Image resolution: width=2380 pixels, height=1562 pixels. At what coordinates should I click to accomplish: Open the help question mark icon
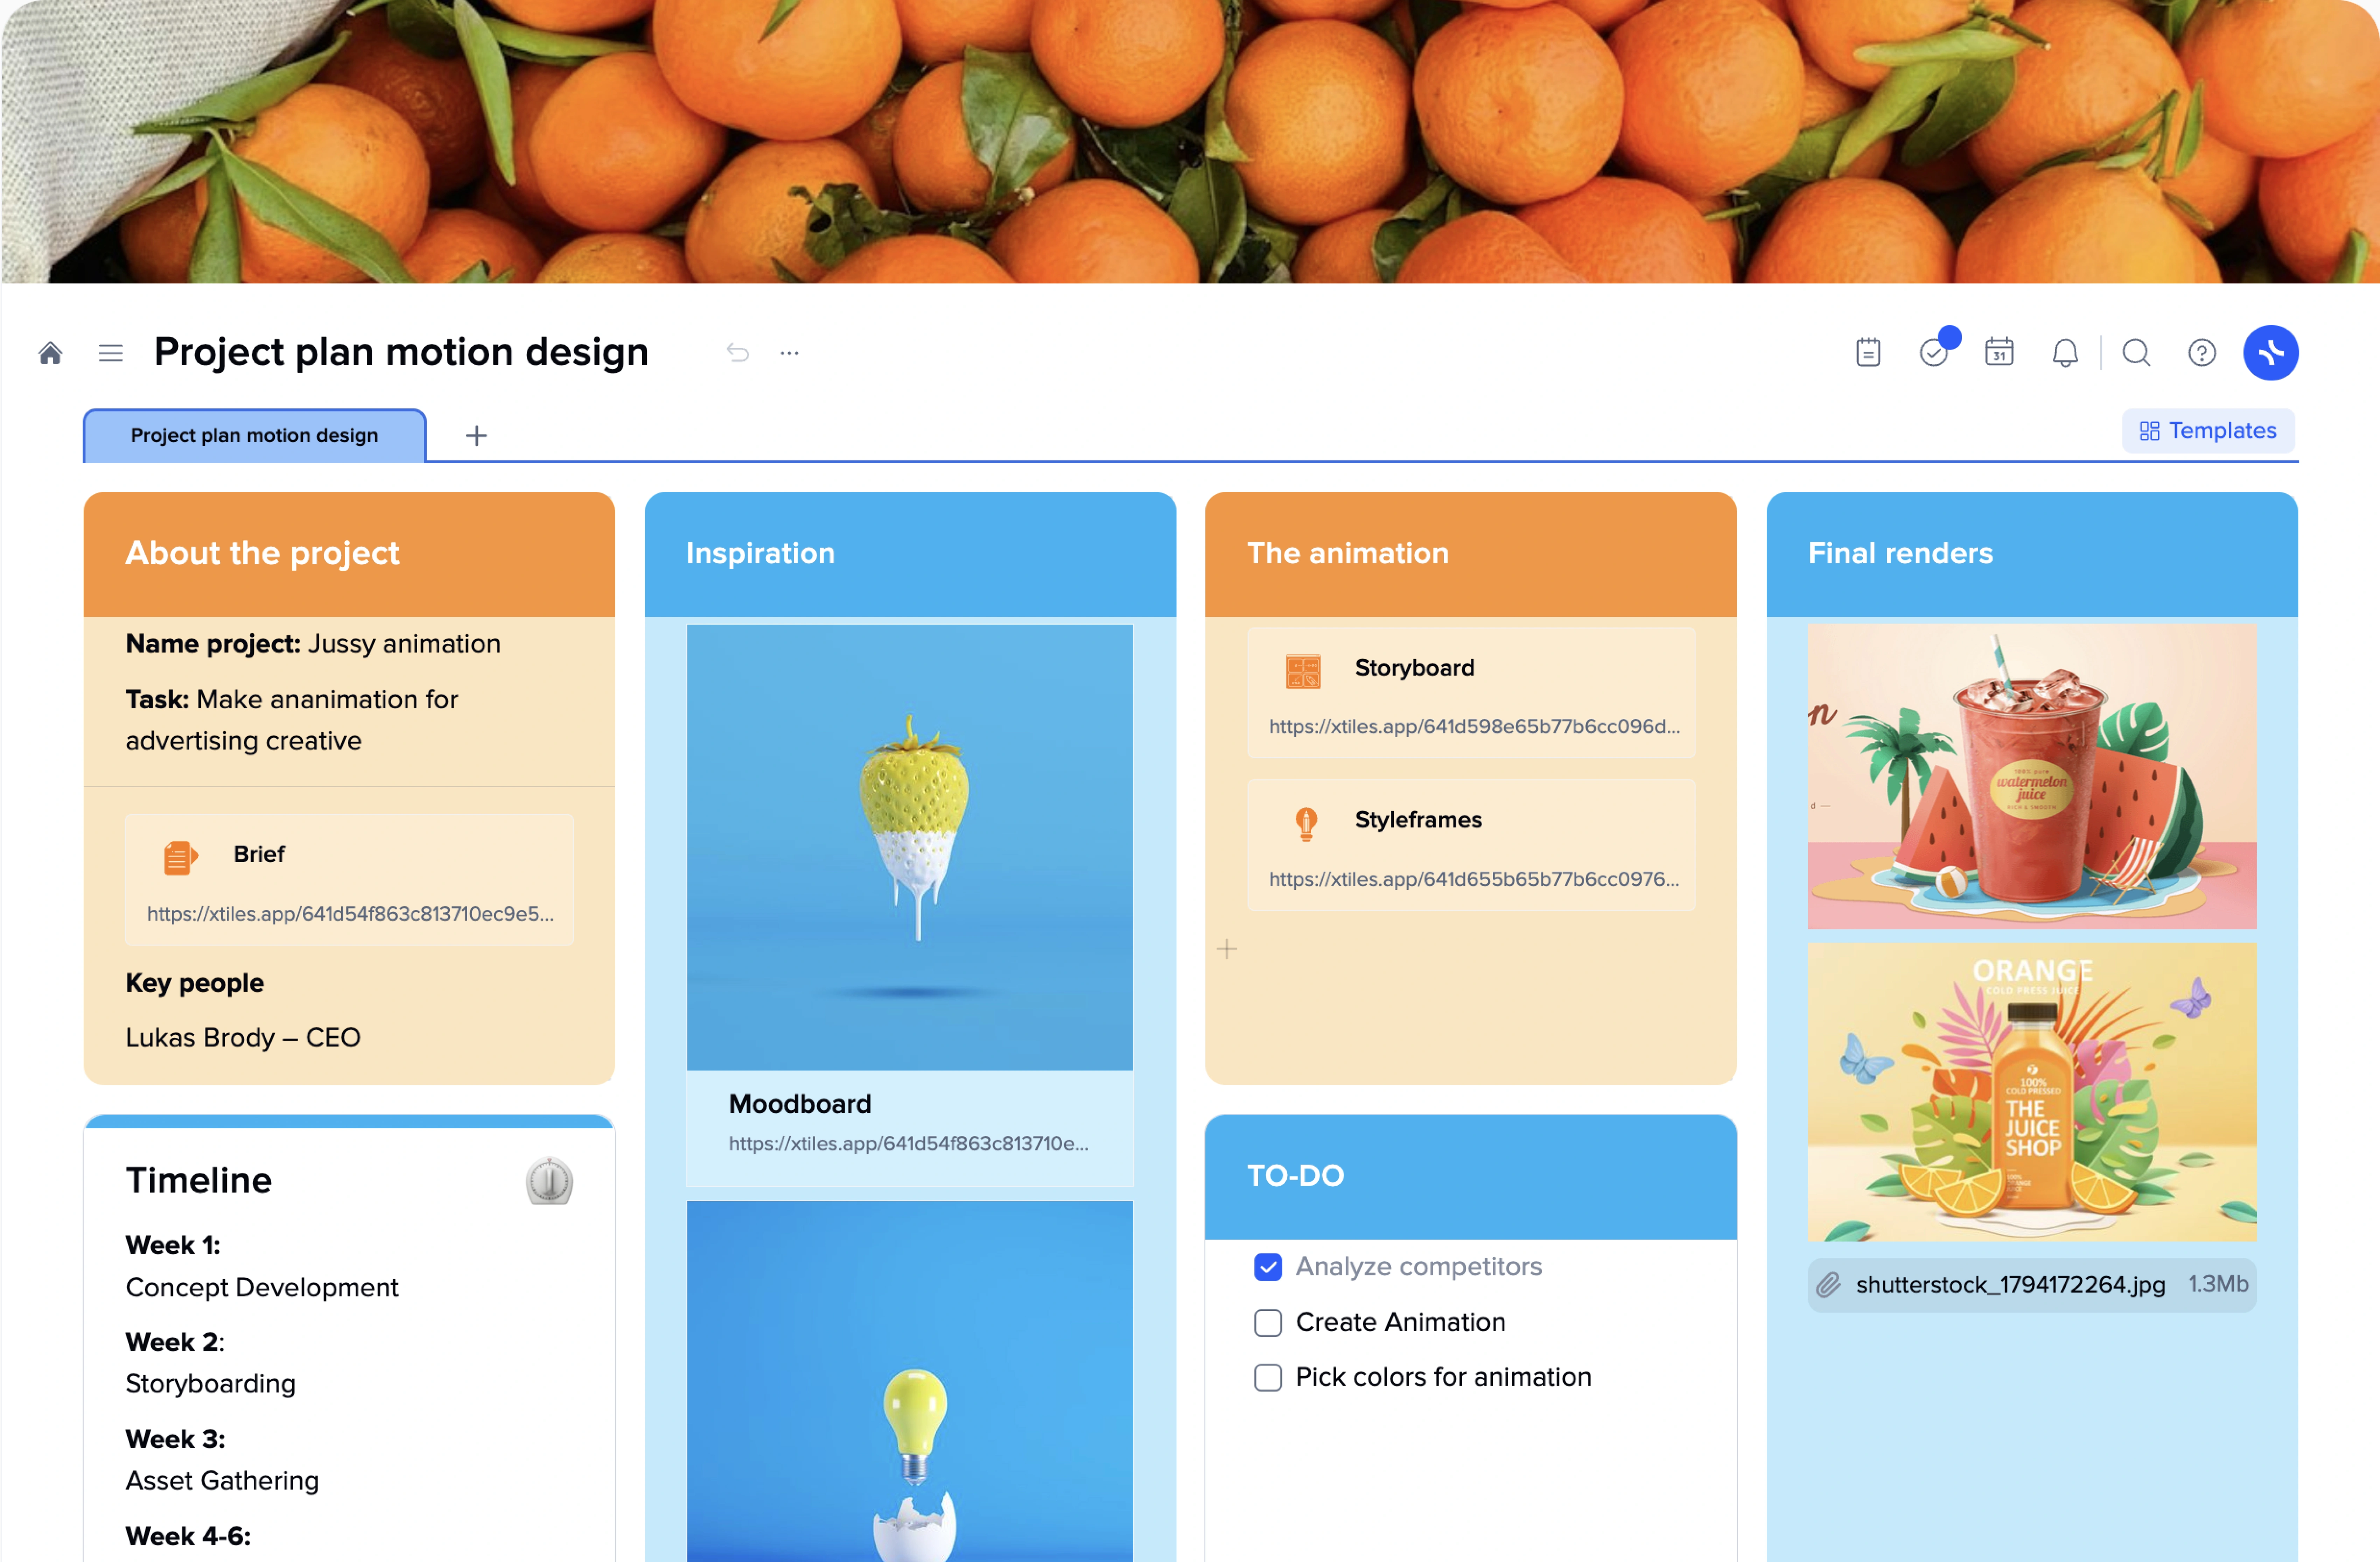[x=2202, y=352]
